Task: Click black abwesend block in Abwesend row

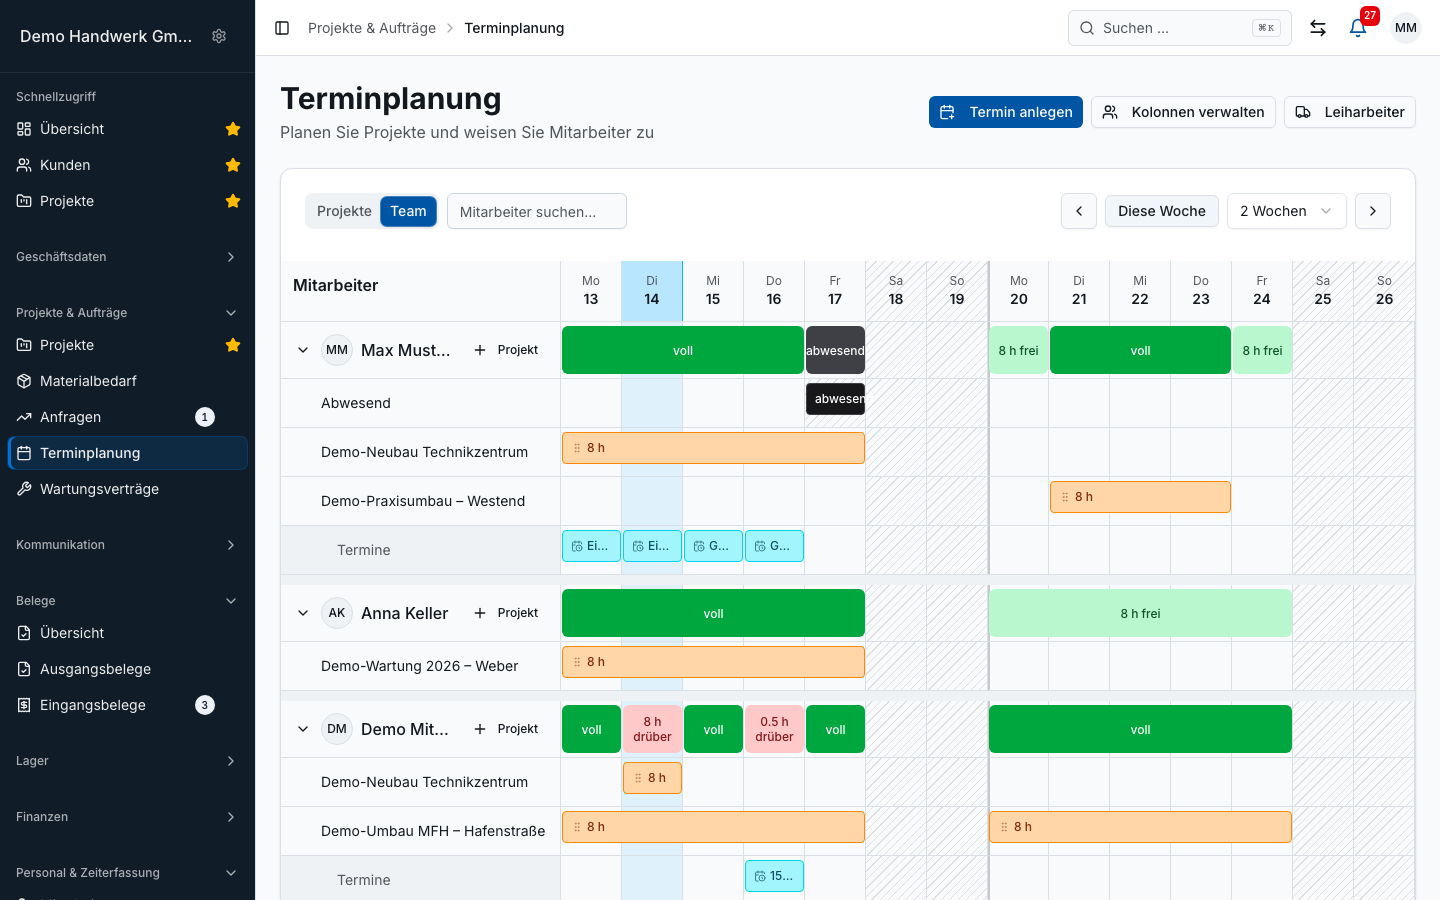Action: tap(835, 399)
